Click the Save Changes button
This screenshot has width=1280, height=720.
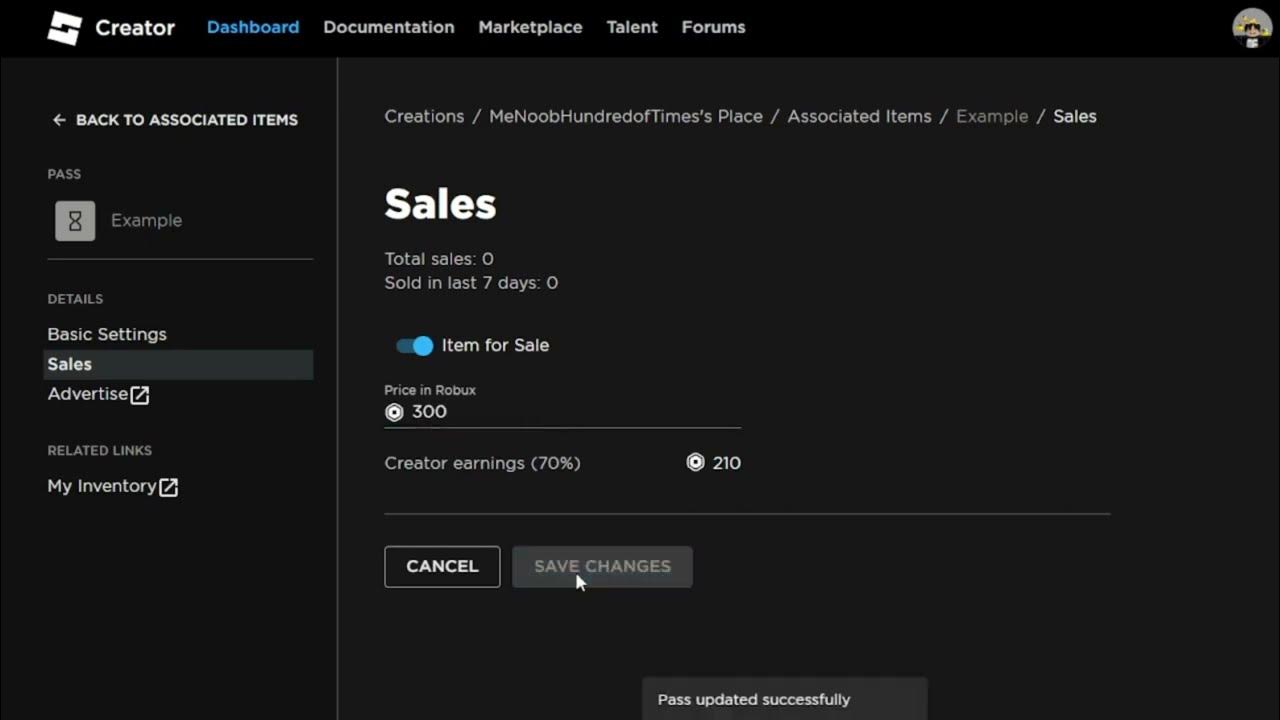coord(602,566)
